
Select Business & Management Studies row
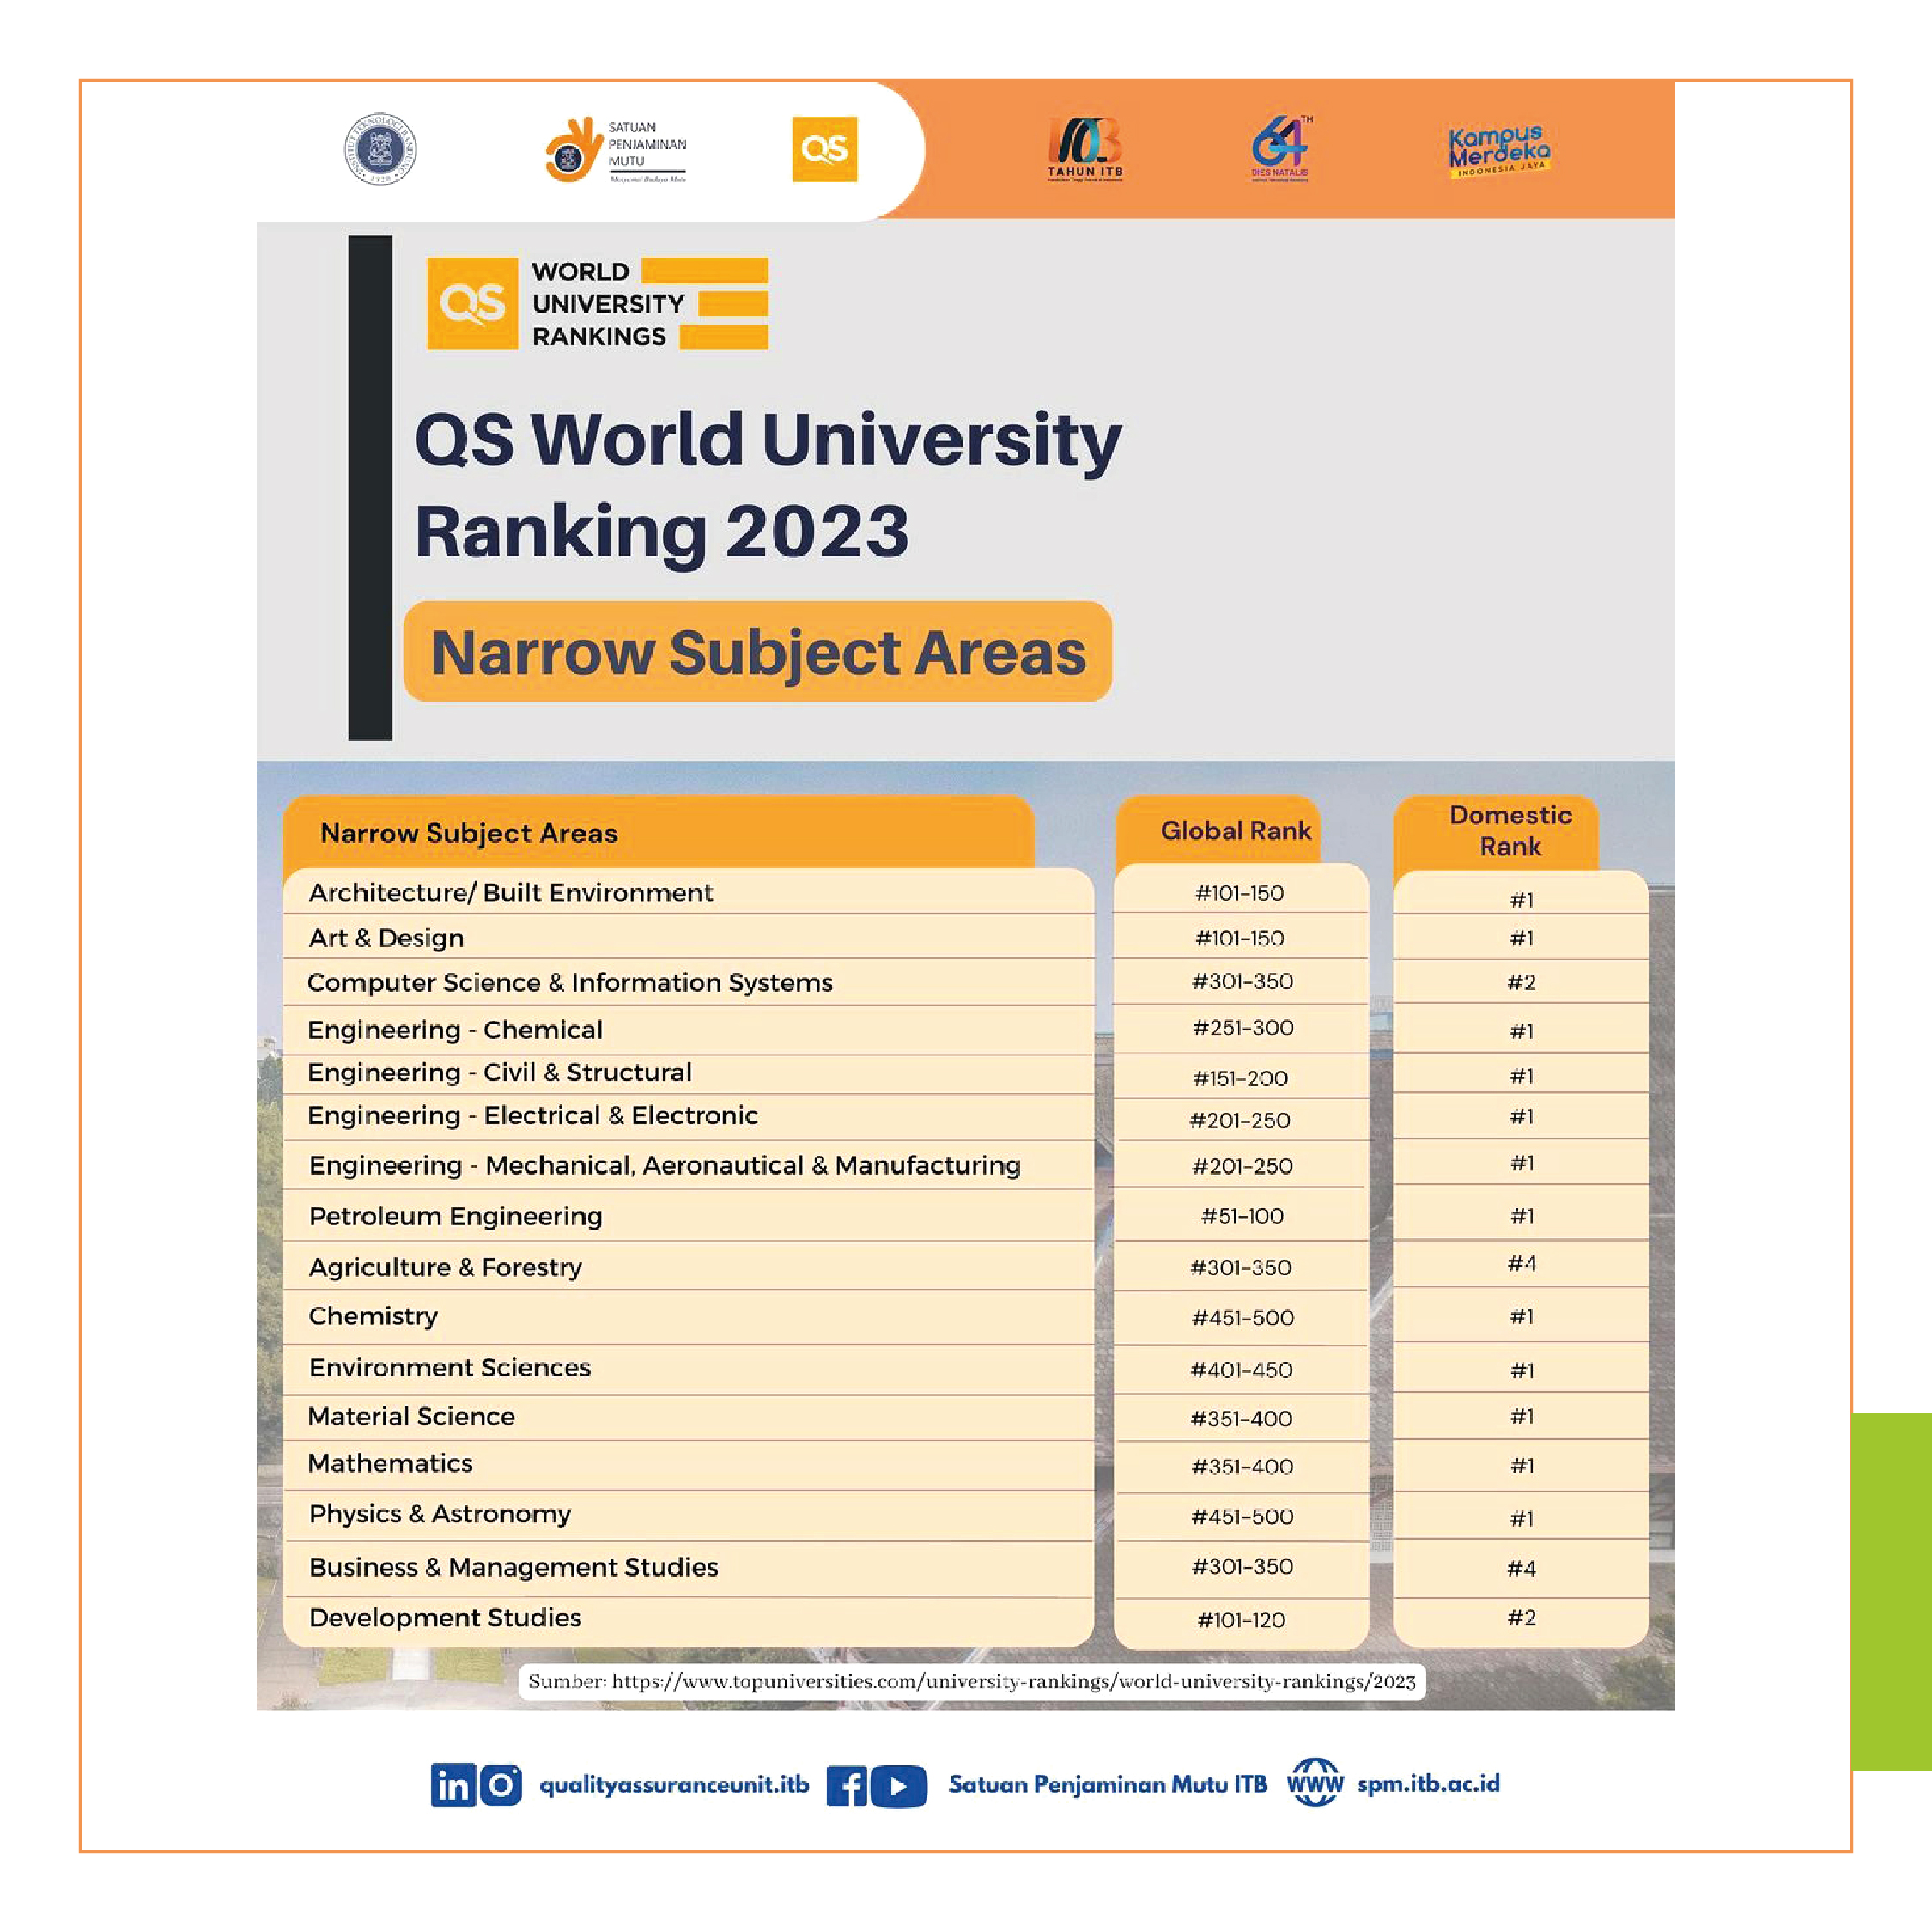pos(688,1568)
